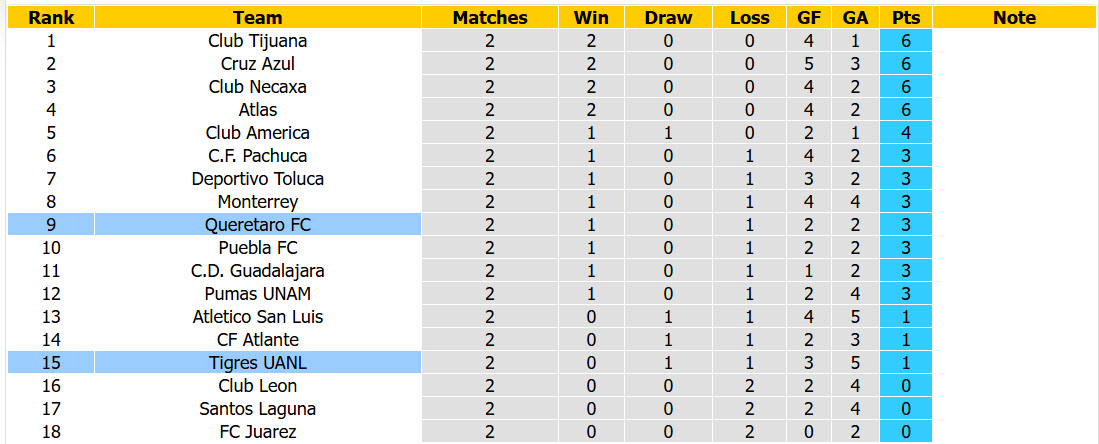This screenshot has height=444, width=1099.
Task: Click the Club America team name
Action: tap(258, 133)
